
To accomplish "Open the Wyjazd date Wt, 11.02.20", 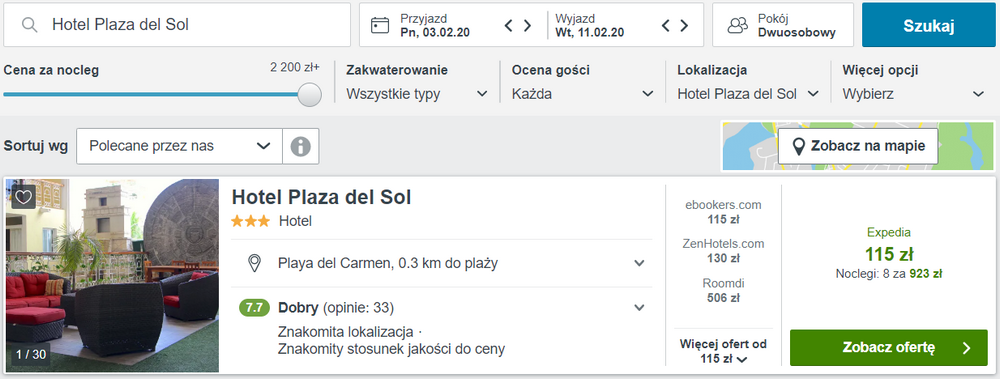I will pyautogui.click(x=589, y=26).
